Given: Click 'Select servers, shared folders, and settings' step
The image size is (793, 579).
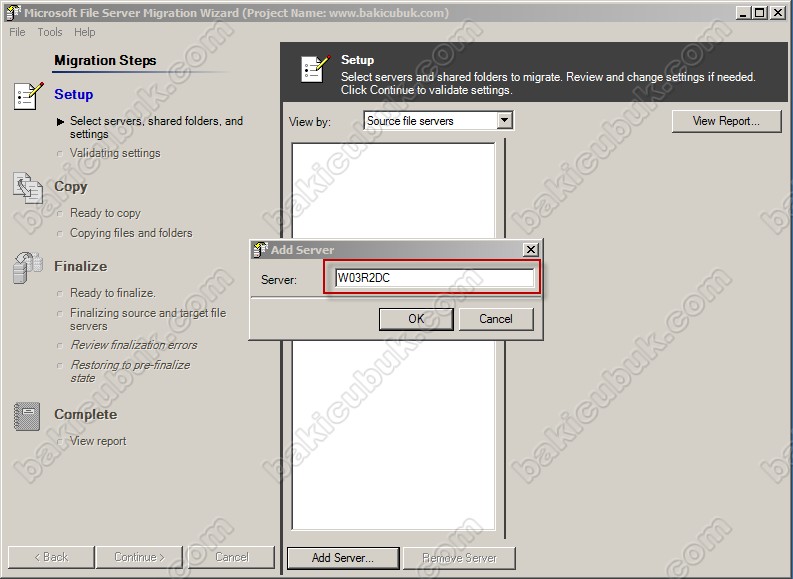Looking at the screenshot, I should (x=156, y=127).
